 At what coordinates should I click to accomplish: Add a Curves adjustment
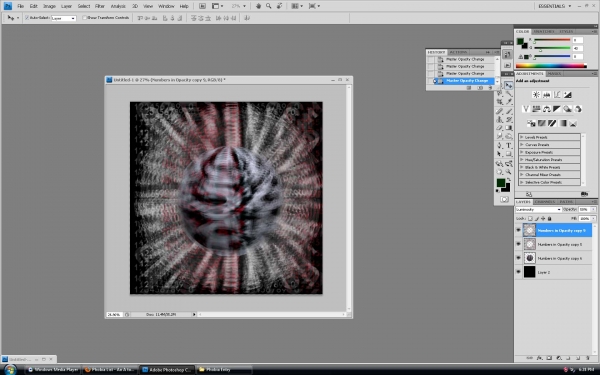(x=557, y=95)
